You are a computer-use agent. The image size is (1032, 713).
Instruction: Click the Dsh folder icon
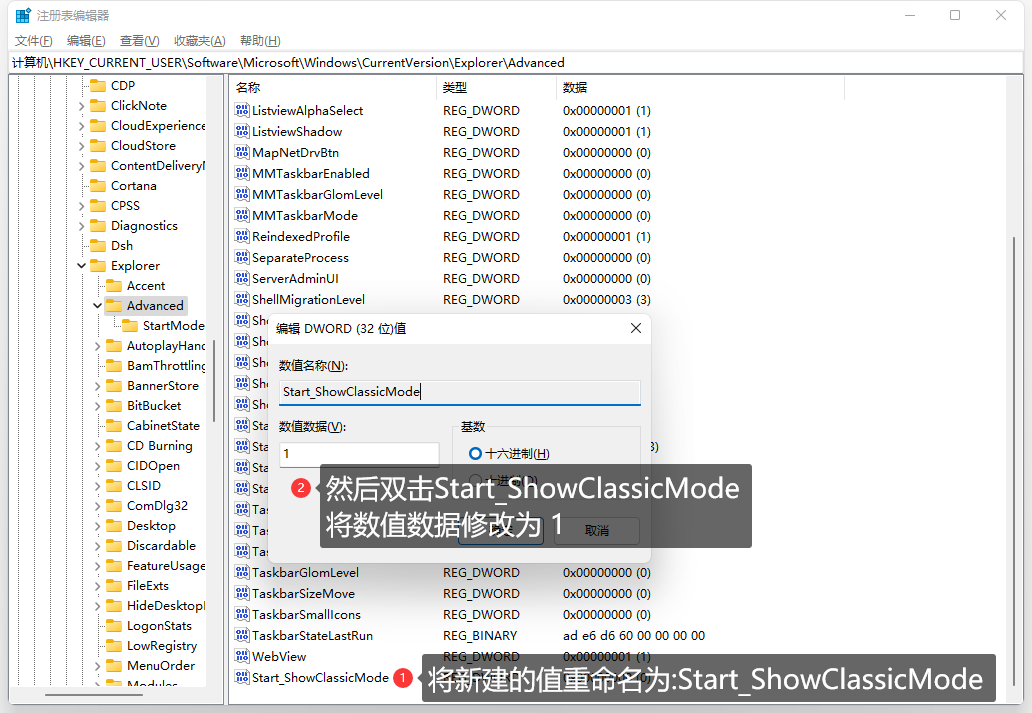[x=98, y=246]
